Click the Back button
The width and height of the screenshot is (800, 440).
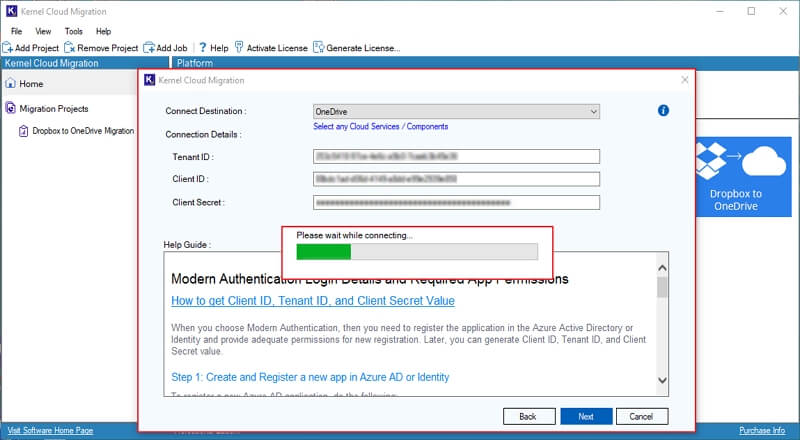pos(529,417)
